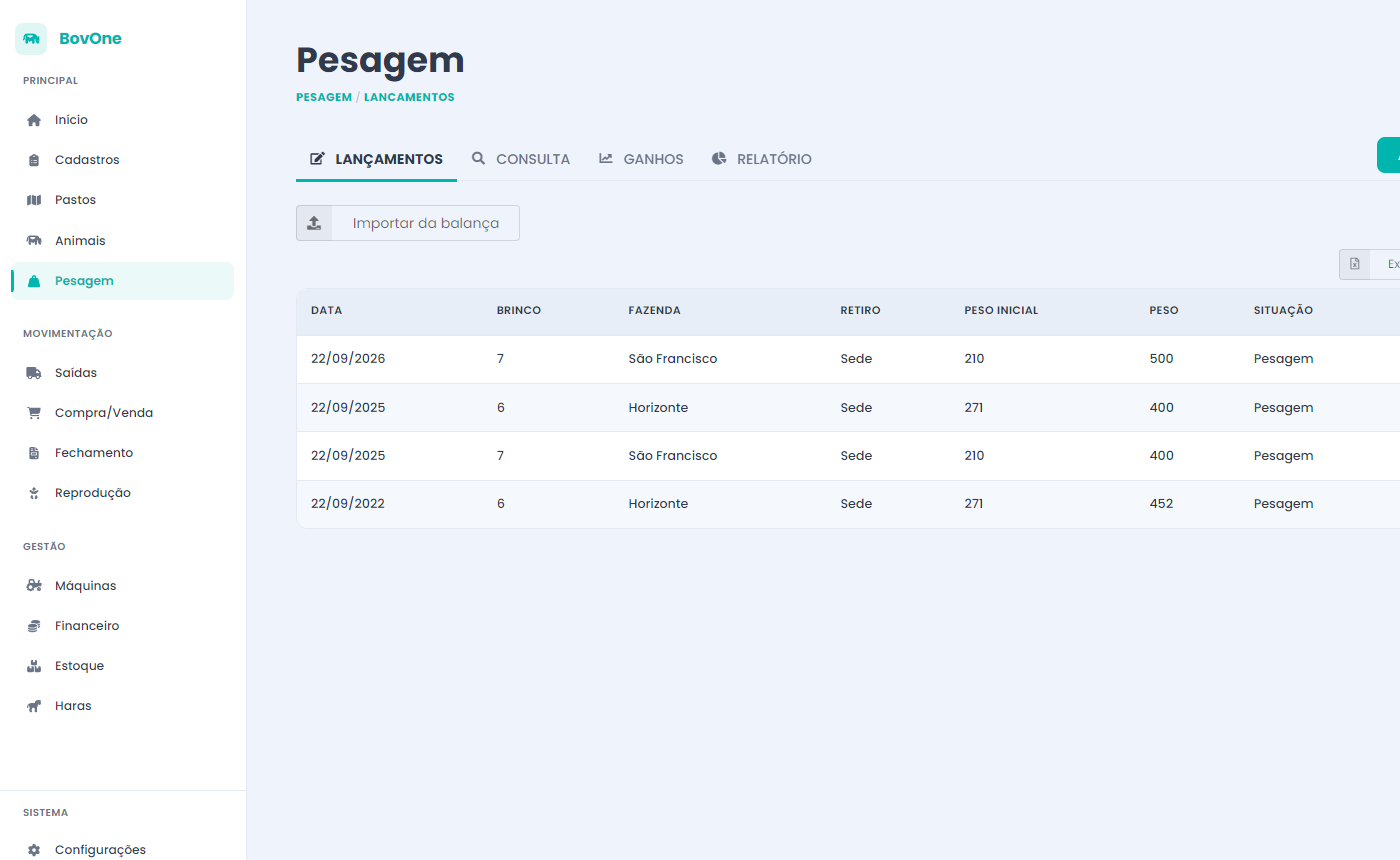Click the Fechamento document icon
The height and width of the screenshot is (860, 1400).
coord(34,453)
